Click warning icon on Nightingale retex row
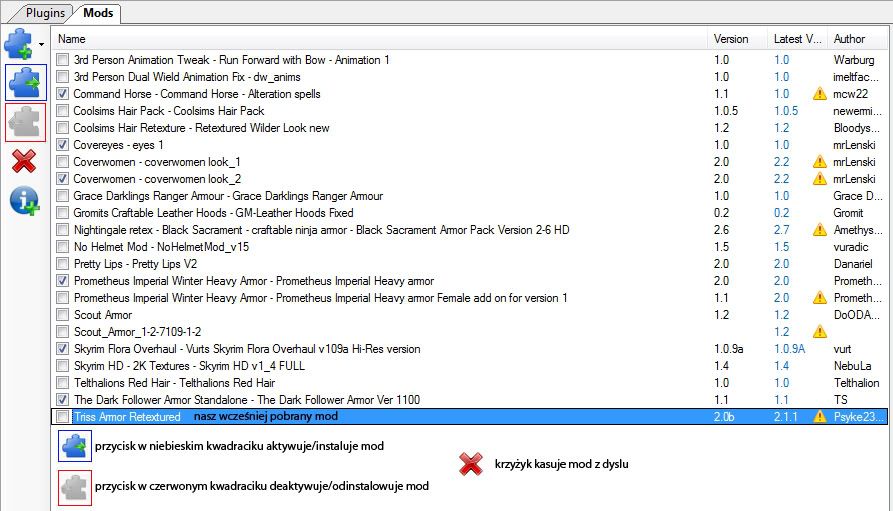The width and height of the screenshot is (893, 511). (820, 230)
